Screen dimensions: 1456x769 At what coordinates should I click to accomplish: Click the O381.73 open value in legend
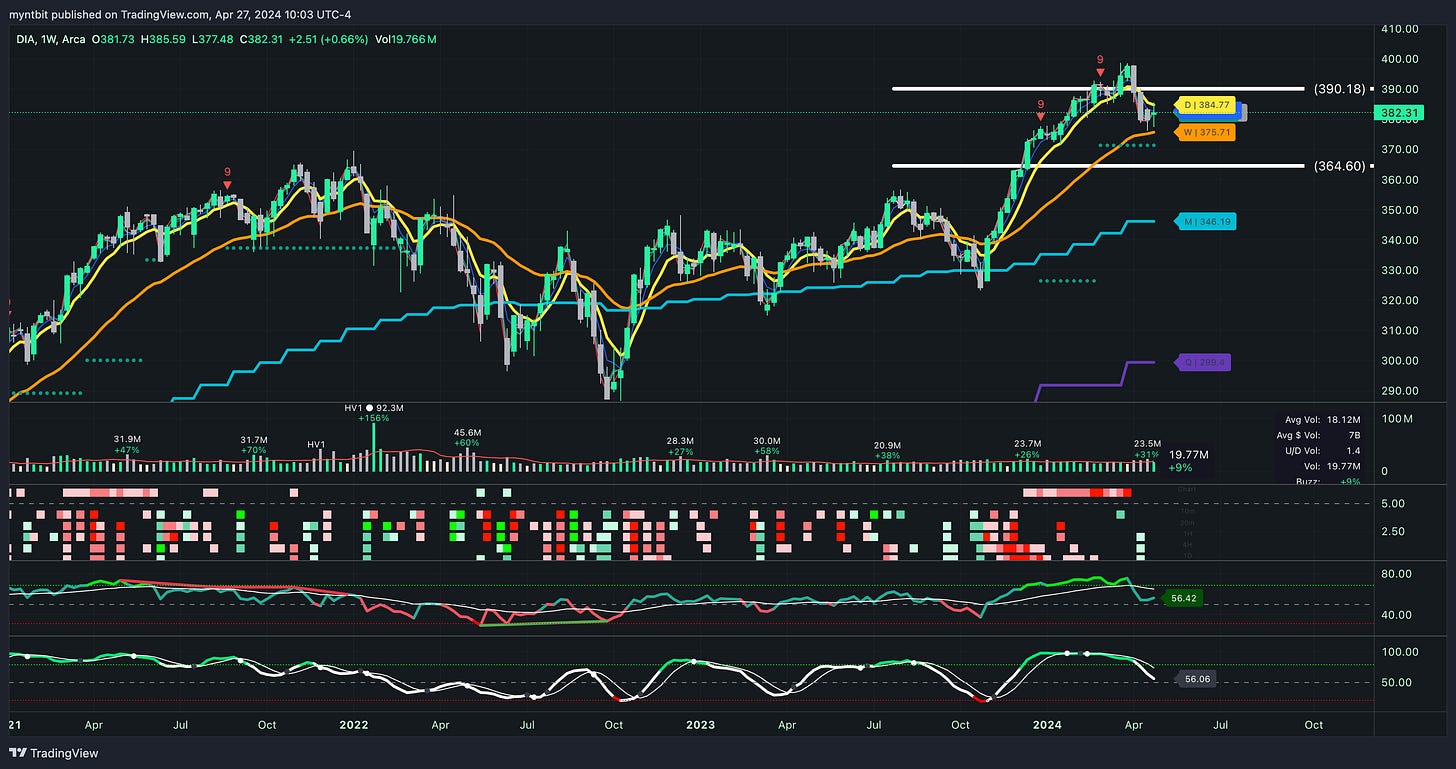click(x=113, y=39)
